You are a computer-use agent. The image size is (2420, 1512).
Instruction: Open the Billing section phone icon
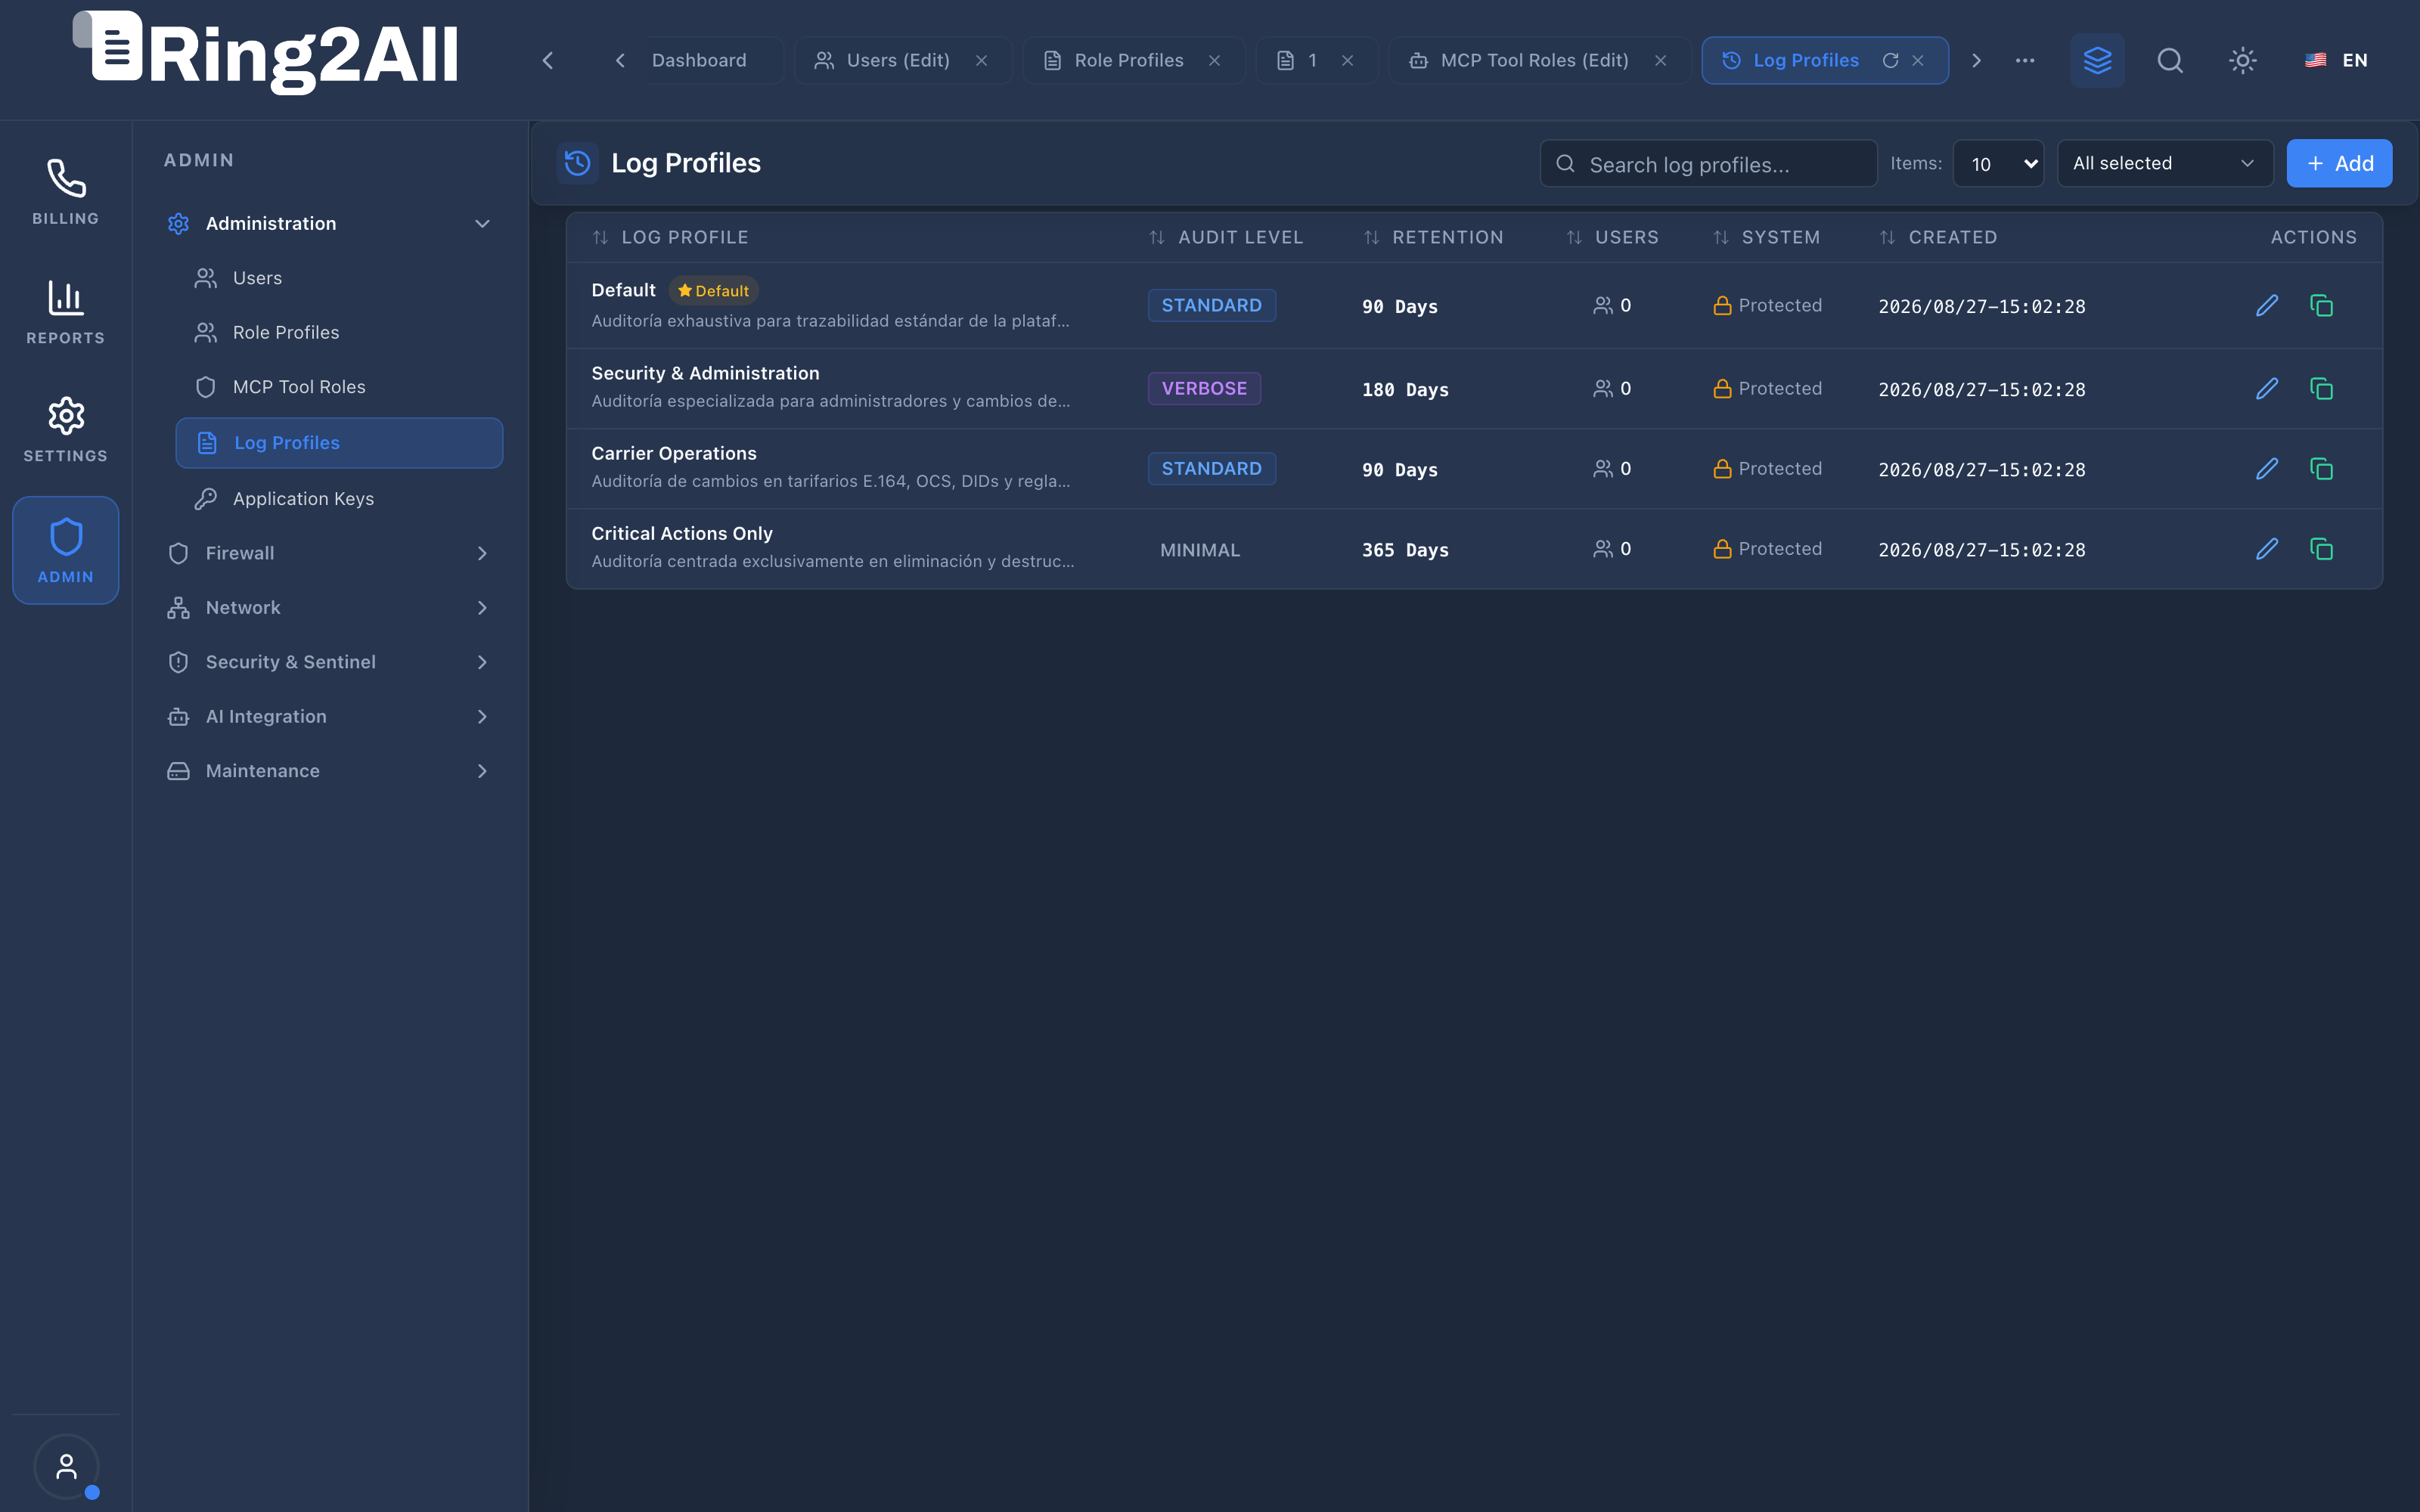(x=66, y=179)
